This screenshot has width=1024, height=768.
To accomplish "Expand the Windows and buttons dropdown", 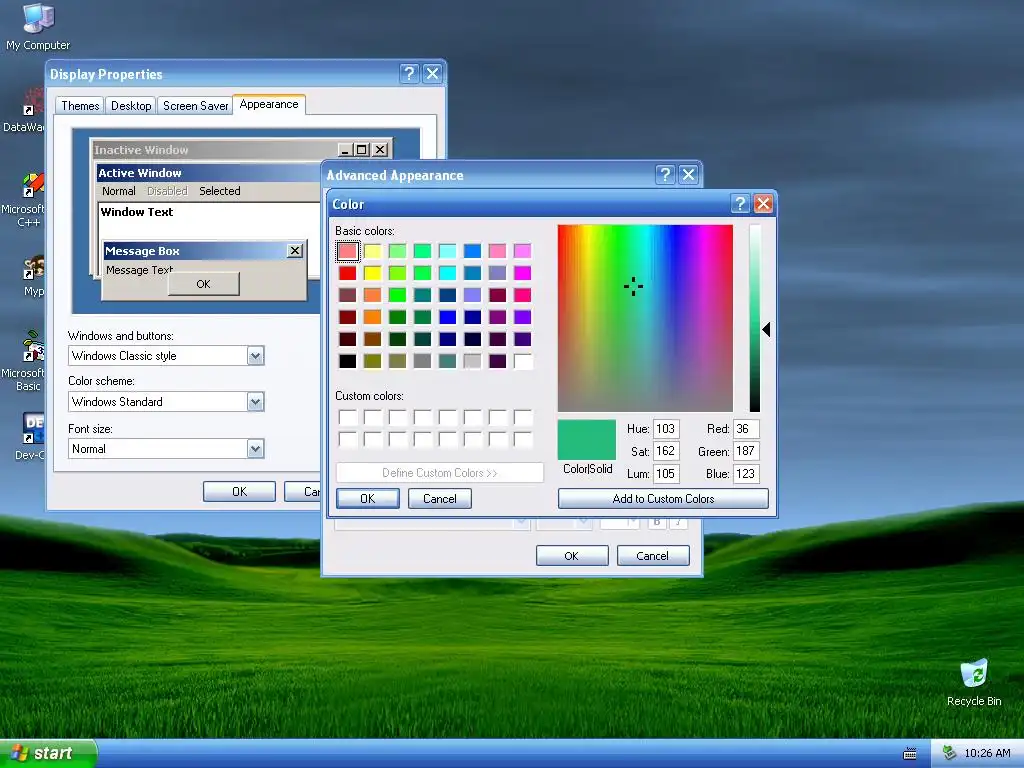I will point(255,356).
